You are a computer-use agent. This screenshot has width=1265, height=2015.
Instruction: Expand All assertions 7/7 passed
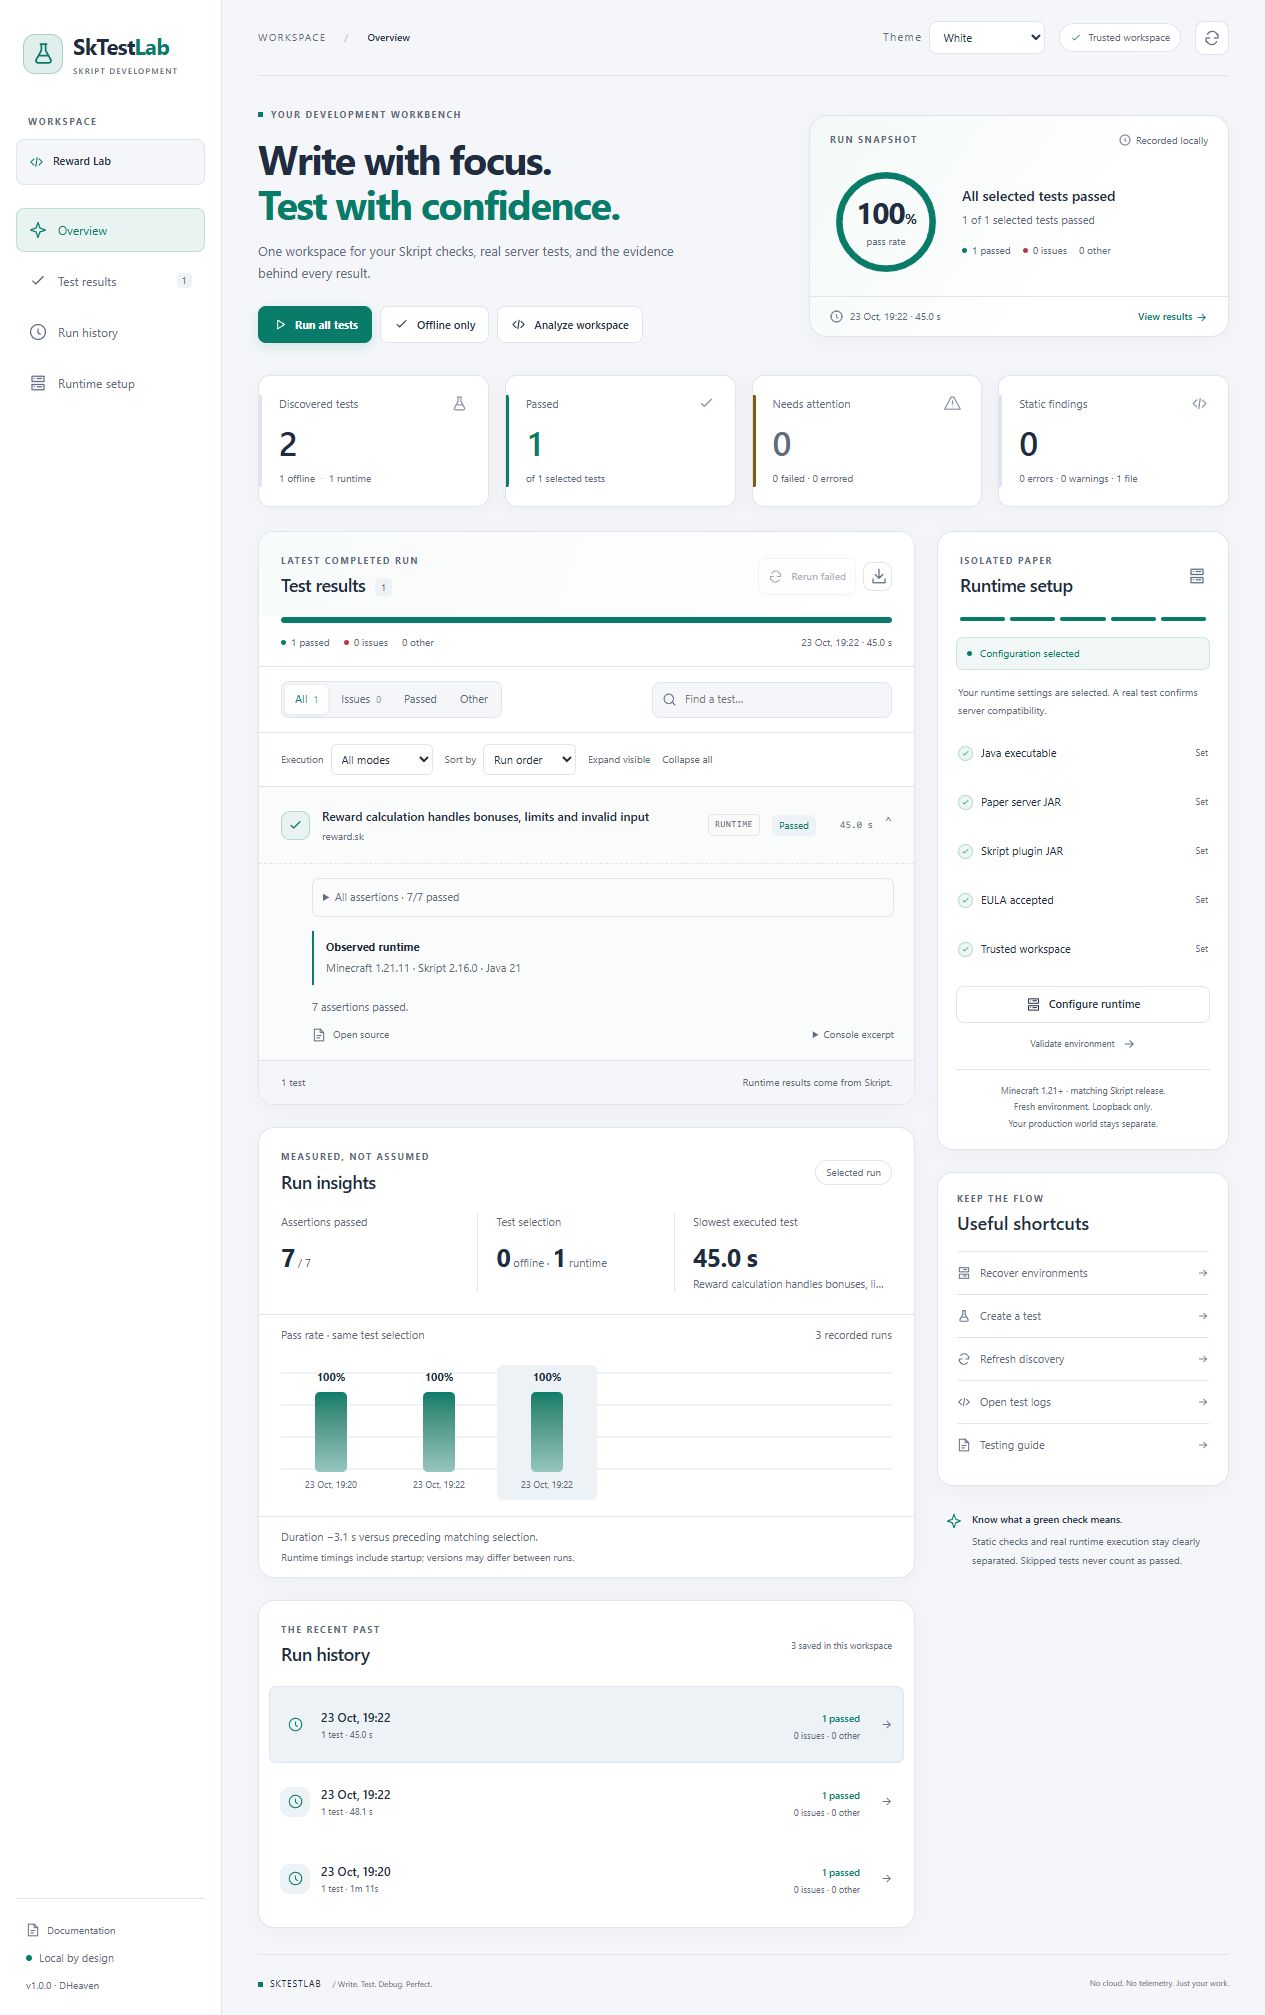coord(602,897)
